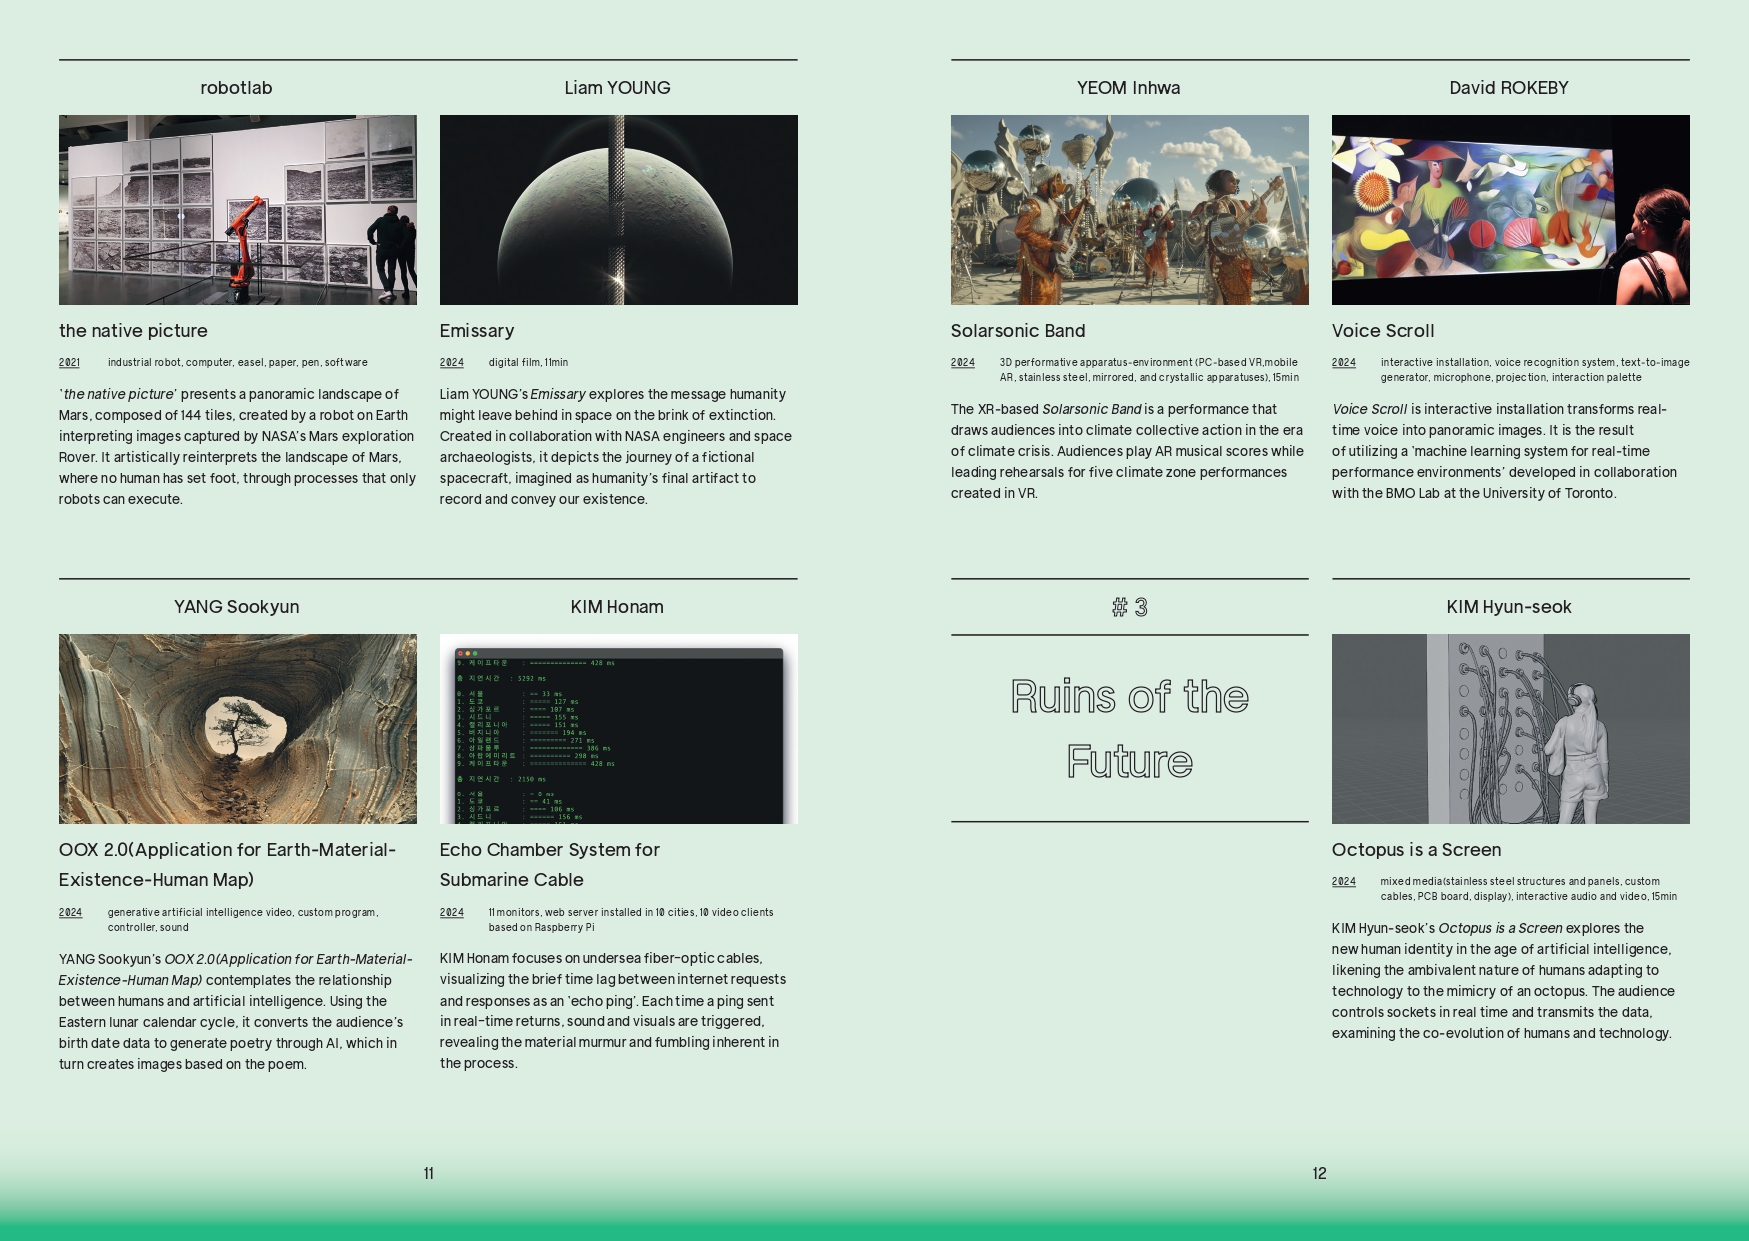Select the Emissary moon film still

click(619, 210)
